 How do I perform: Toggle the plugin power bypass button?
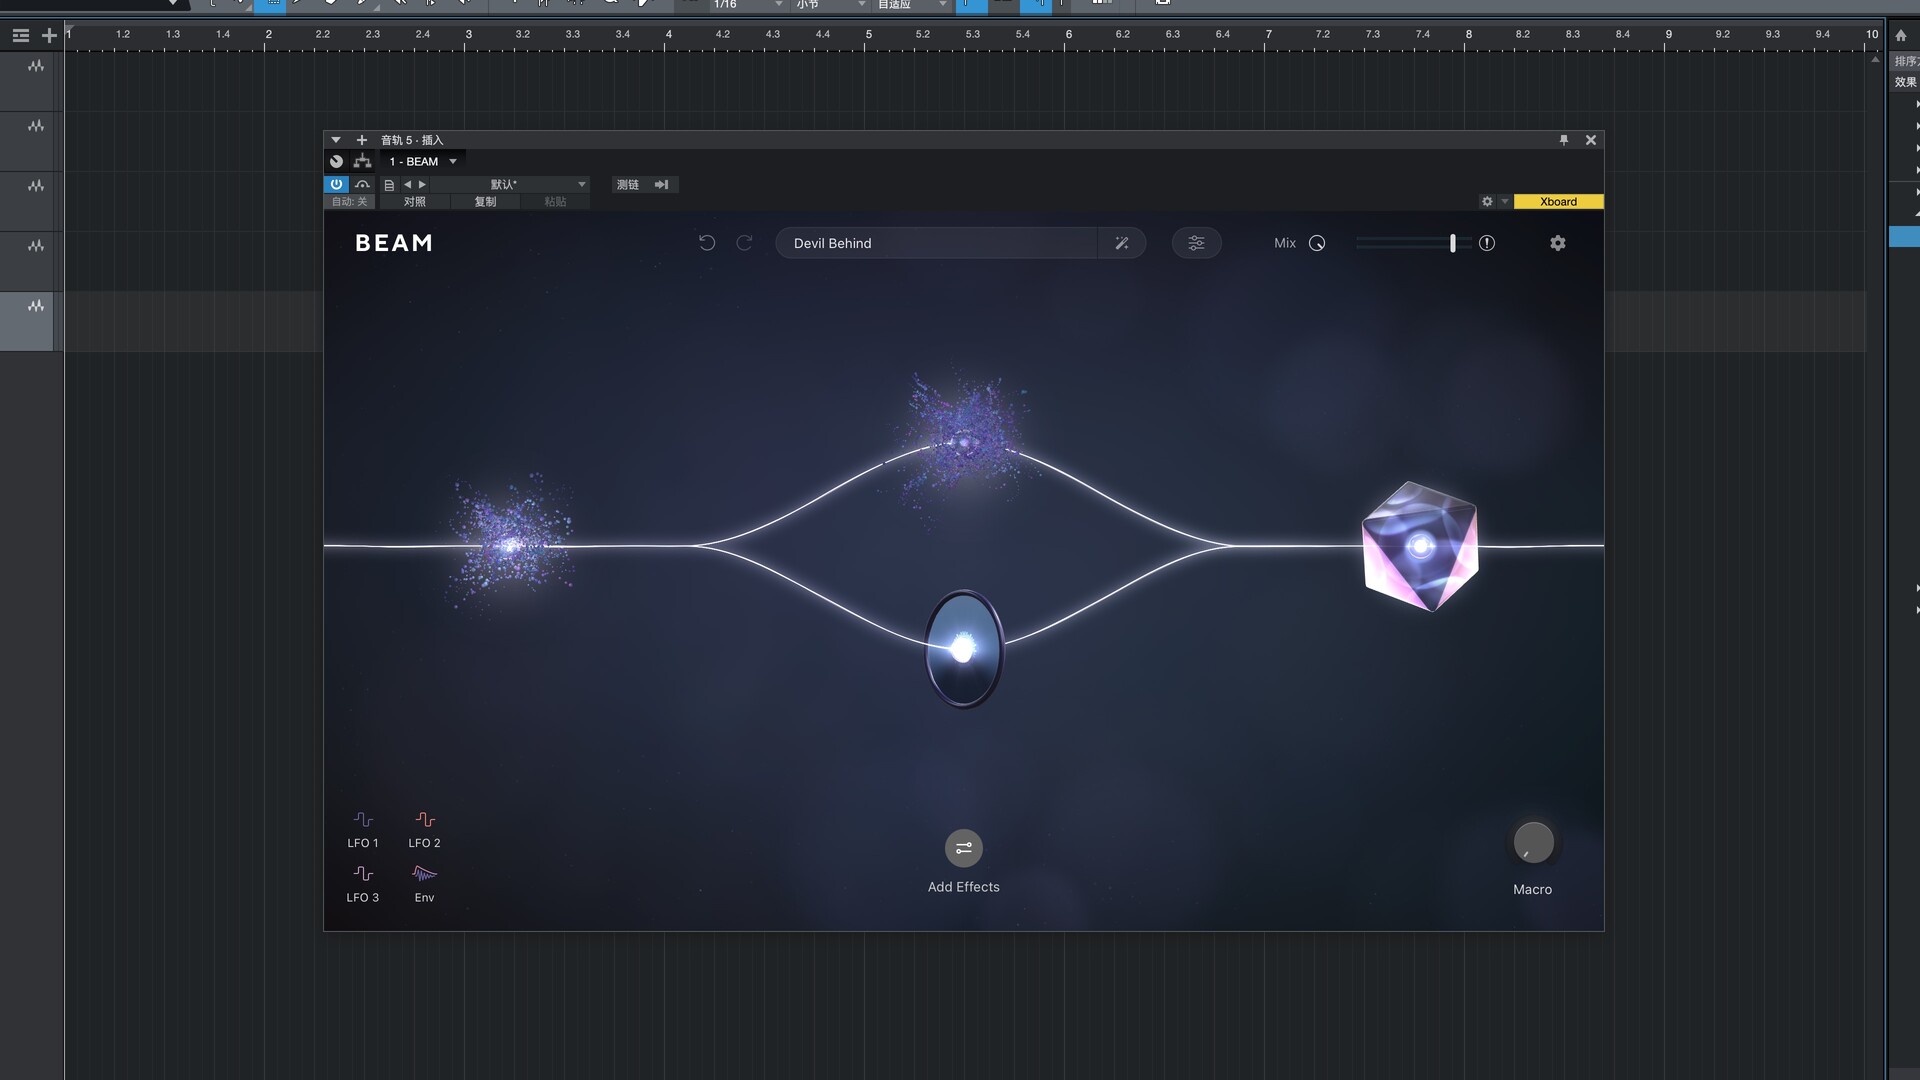click(x=336, y=184)
